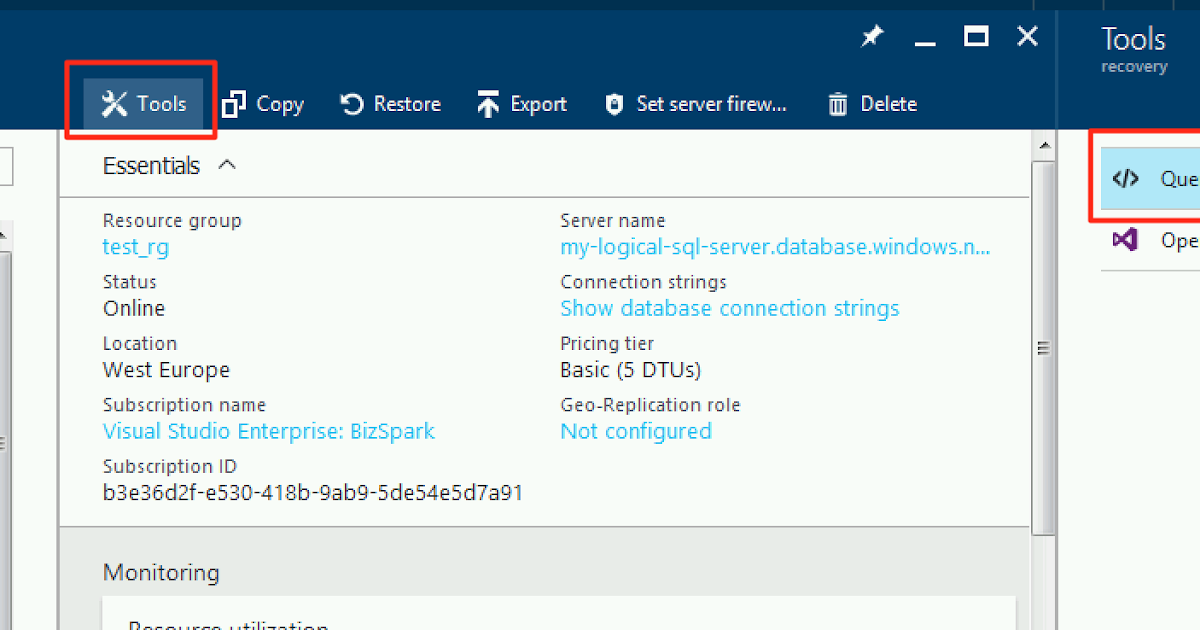The image size is (1200, 630).
Task: Configure Geo-Replication via Not configured link
Action: [636, 431]
